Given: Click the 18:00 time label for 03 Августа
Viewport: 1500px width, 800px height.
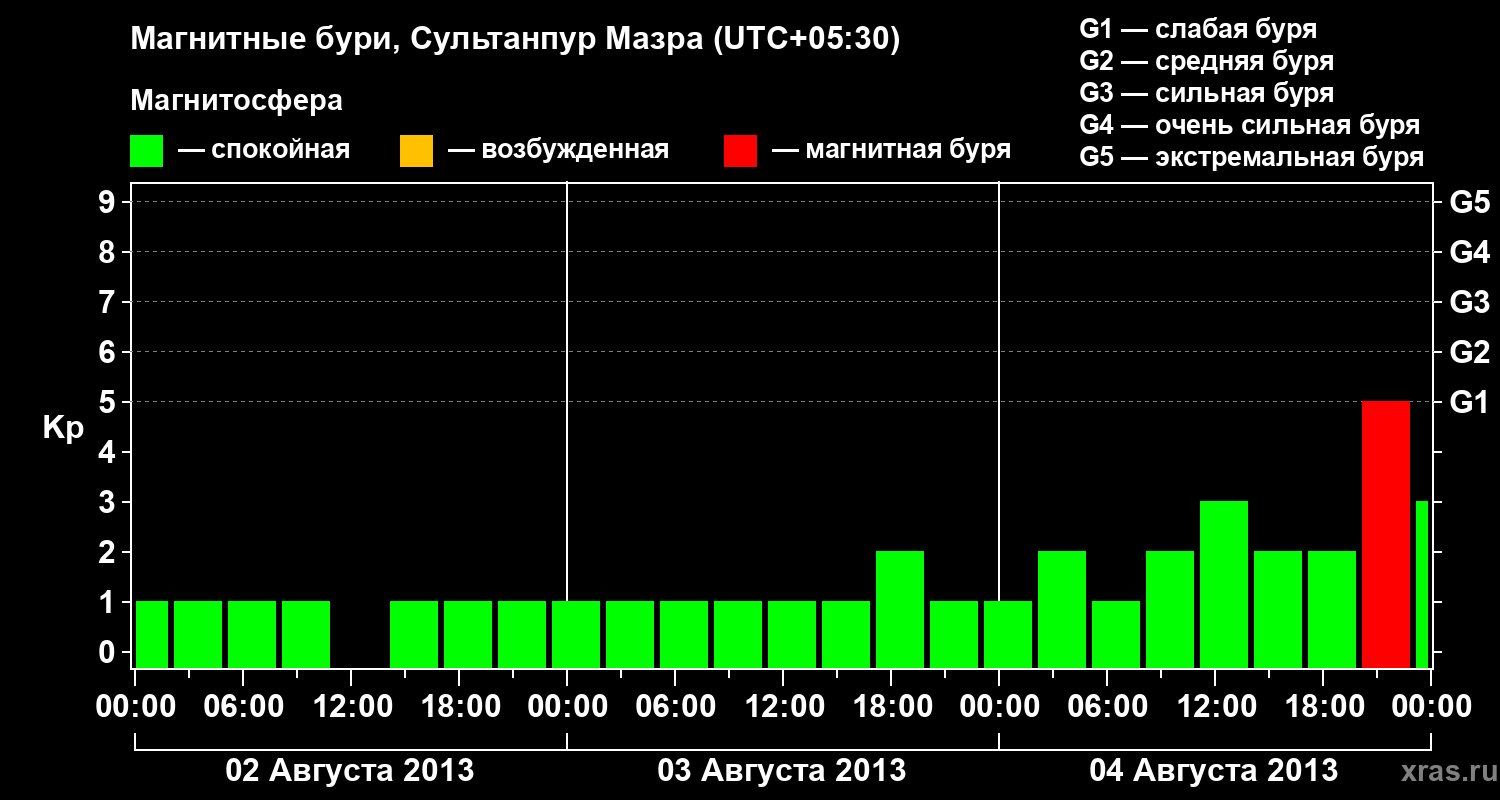Looking at the screenshot, I should click(891, 706).
